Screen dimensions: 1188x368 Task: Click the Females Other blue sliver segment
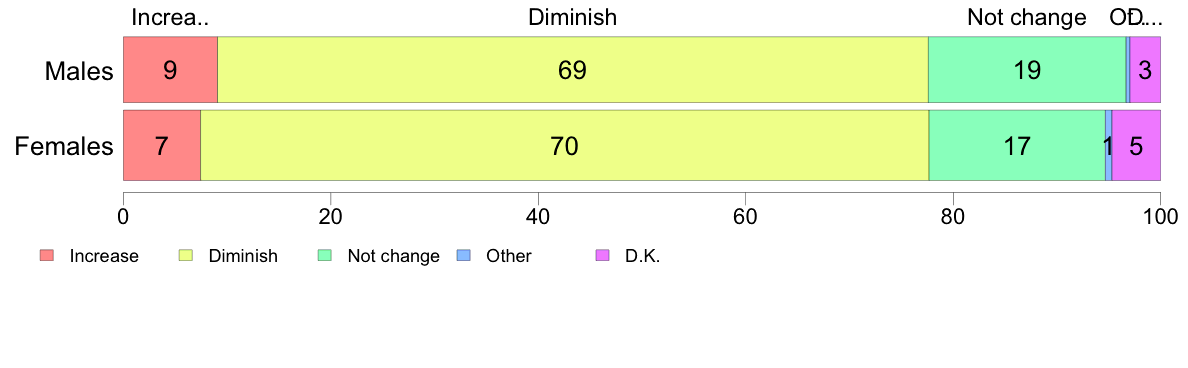pos(1108,145)
